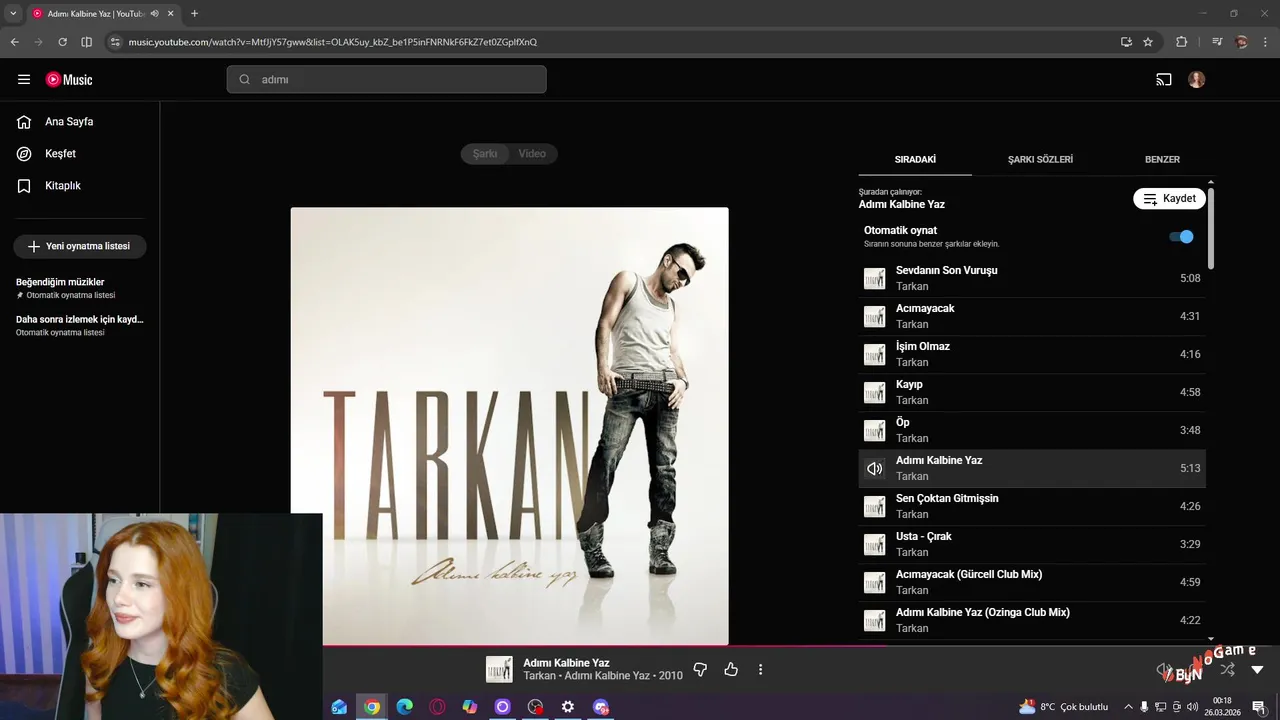Viewport: 1280px width, 720px height.
Task: Open Opera browser from the taskbar
Action: (437, 707)
